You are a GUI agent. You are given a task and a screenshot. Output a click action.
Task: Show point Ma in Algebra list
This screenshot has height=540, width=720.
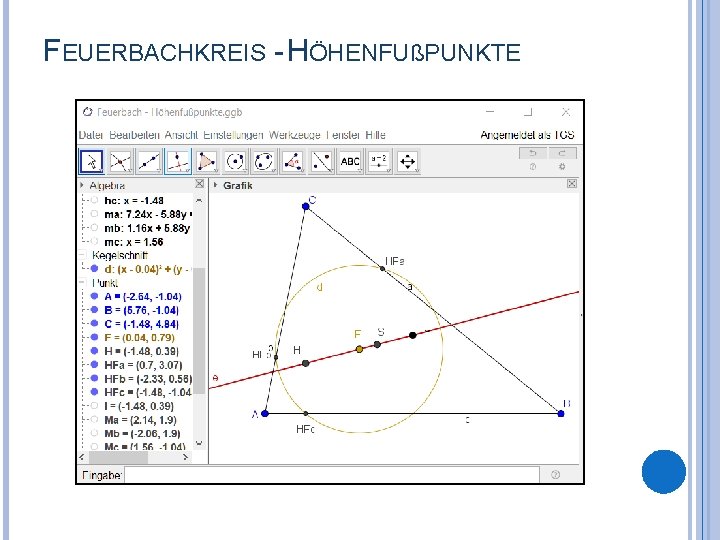tap(94, 419)
